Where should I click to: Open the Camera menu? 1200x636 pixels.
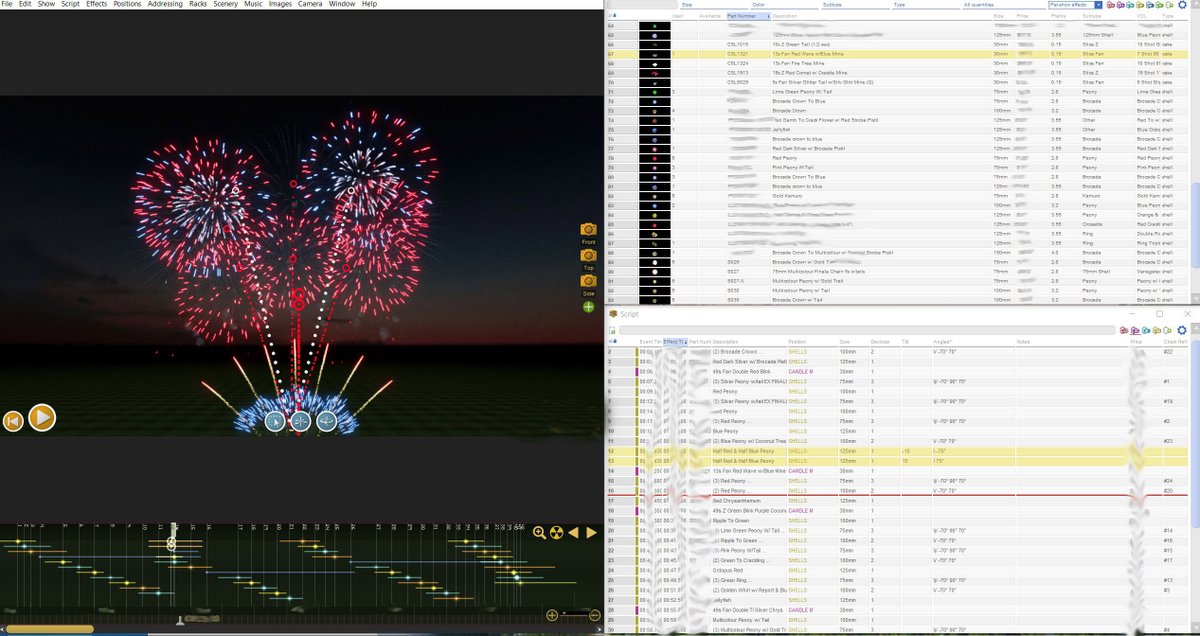pos(308,4)
